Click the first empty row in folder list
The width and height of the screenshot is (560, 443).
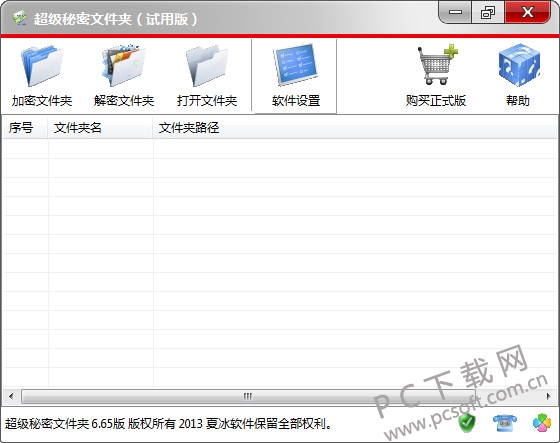pos(280,149)
